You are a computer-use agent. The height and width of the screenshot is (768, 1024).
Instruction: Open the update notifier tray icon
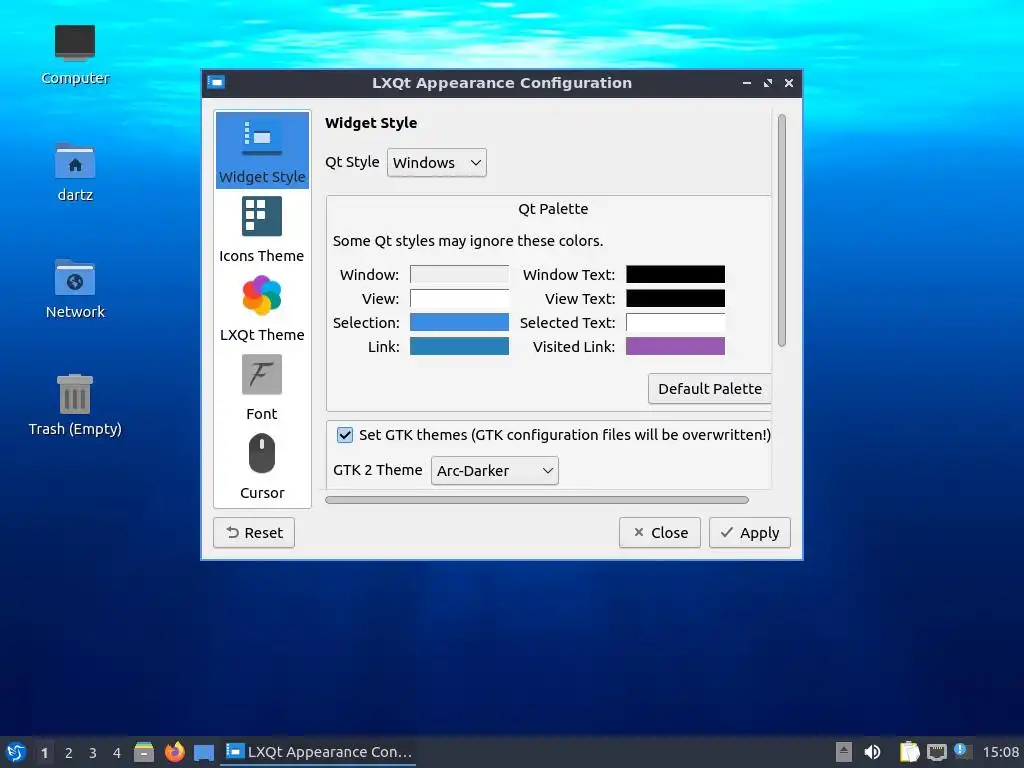click(x=962, y=751)
